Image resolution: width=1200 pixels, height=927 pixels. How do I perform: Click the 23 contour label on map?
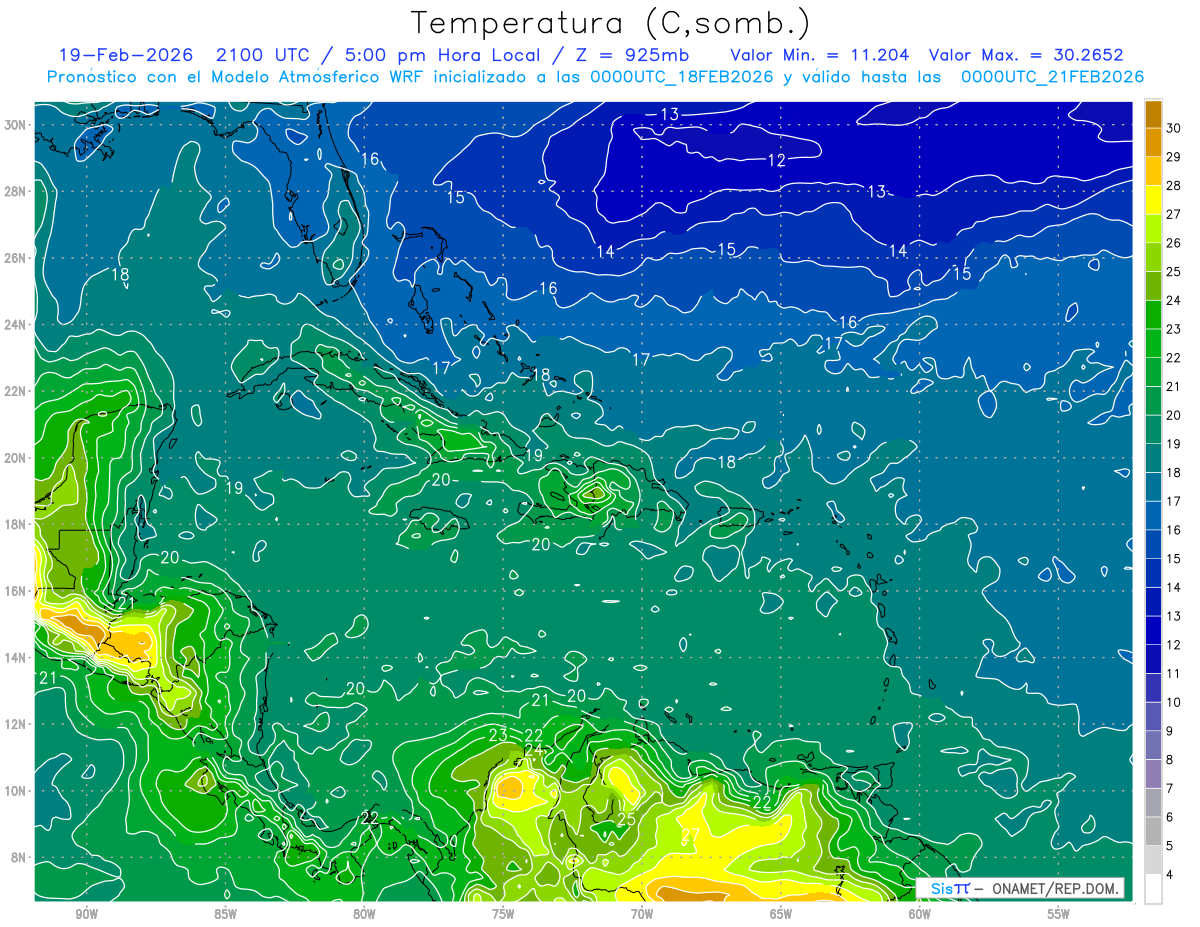click(498, 735)
